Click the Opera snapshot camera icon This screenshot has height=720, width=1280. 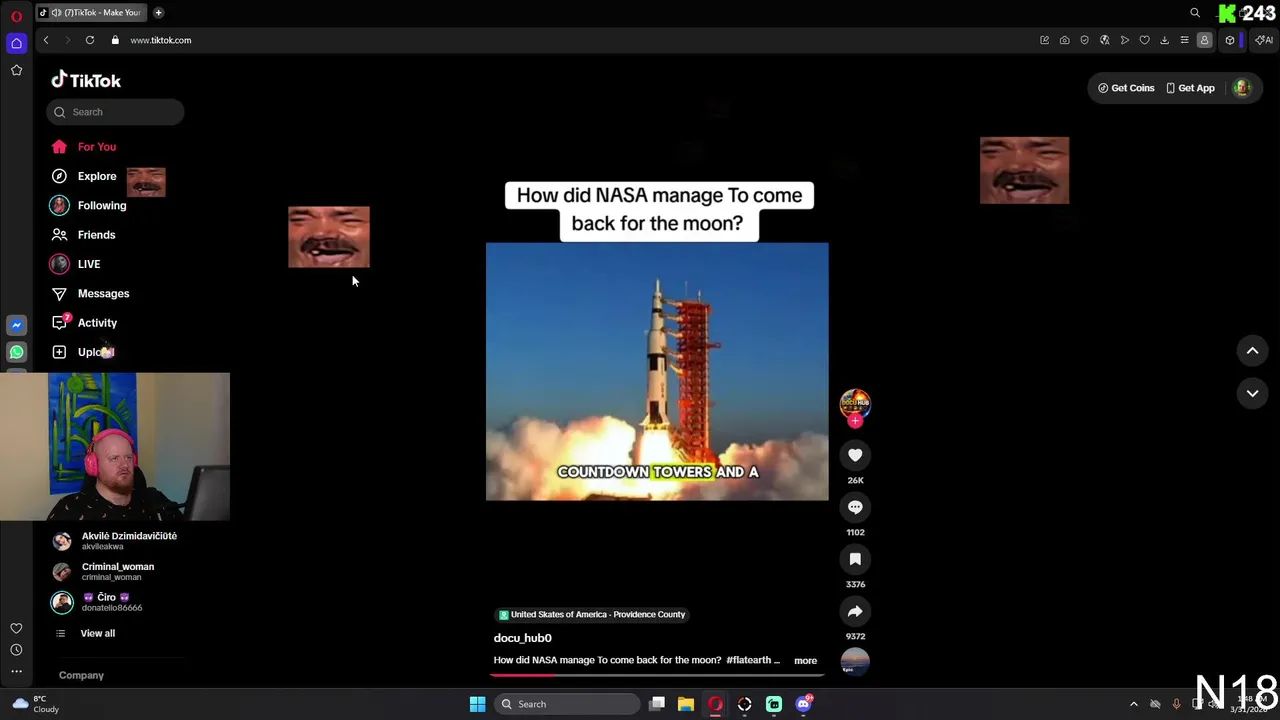[1064, 40]
